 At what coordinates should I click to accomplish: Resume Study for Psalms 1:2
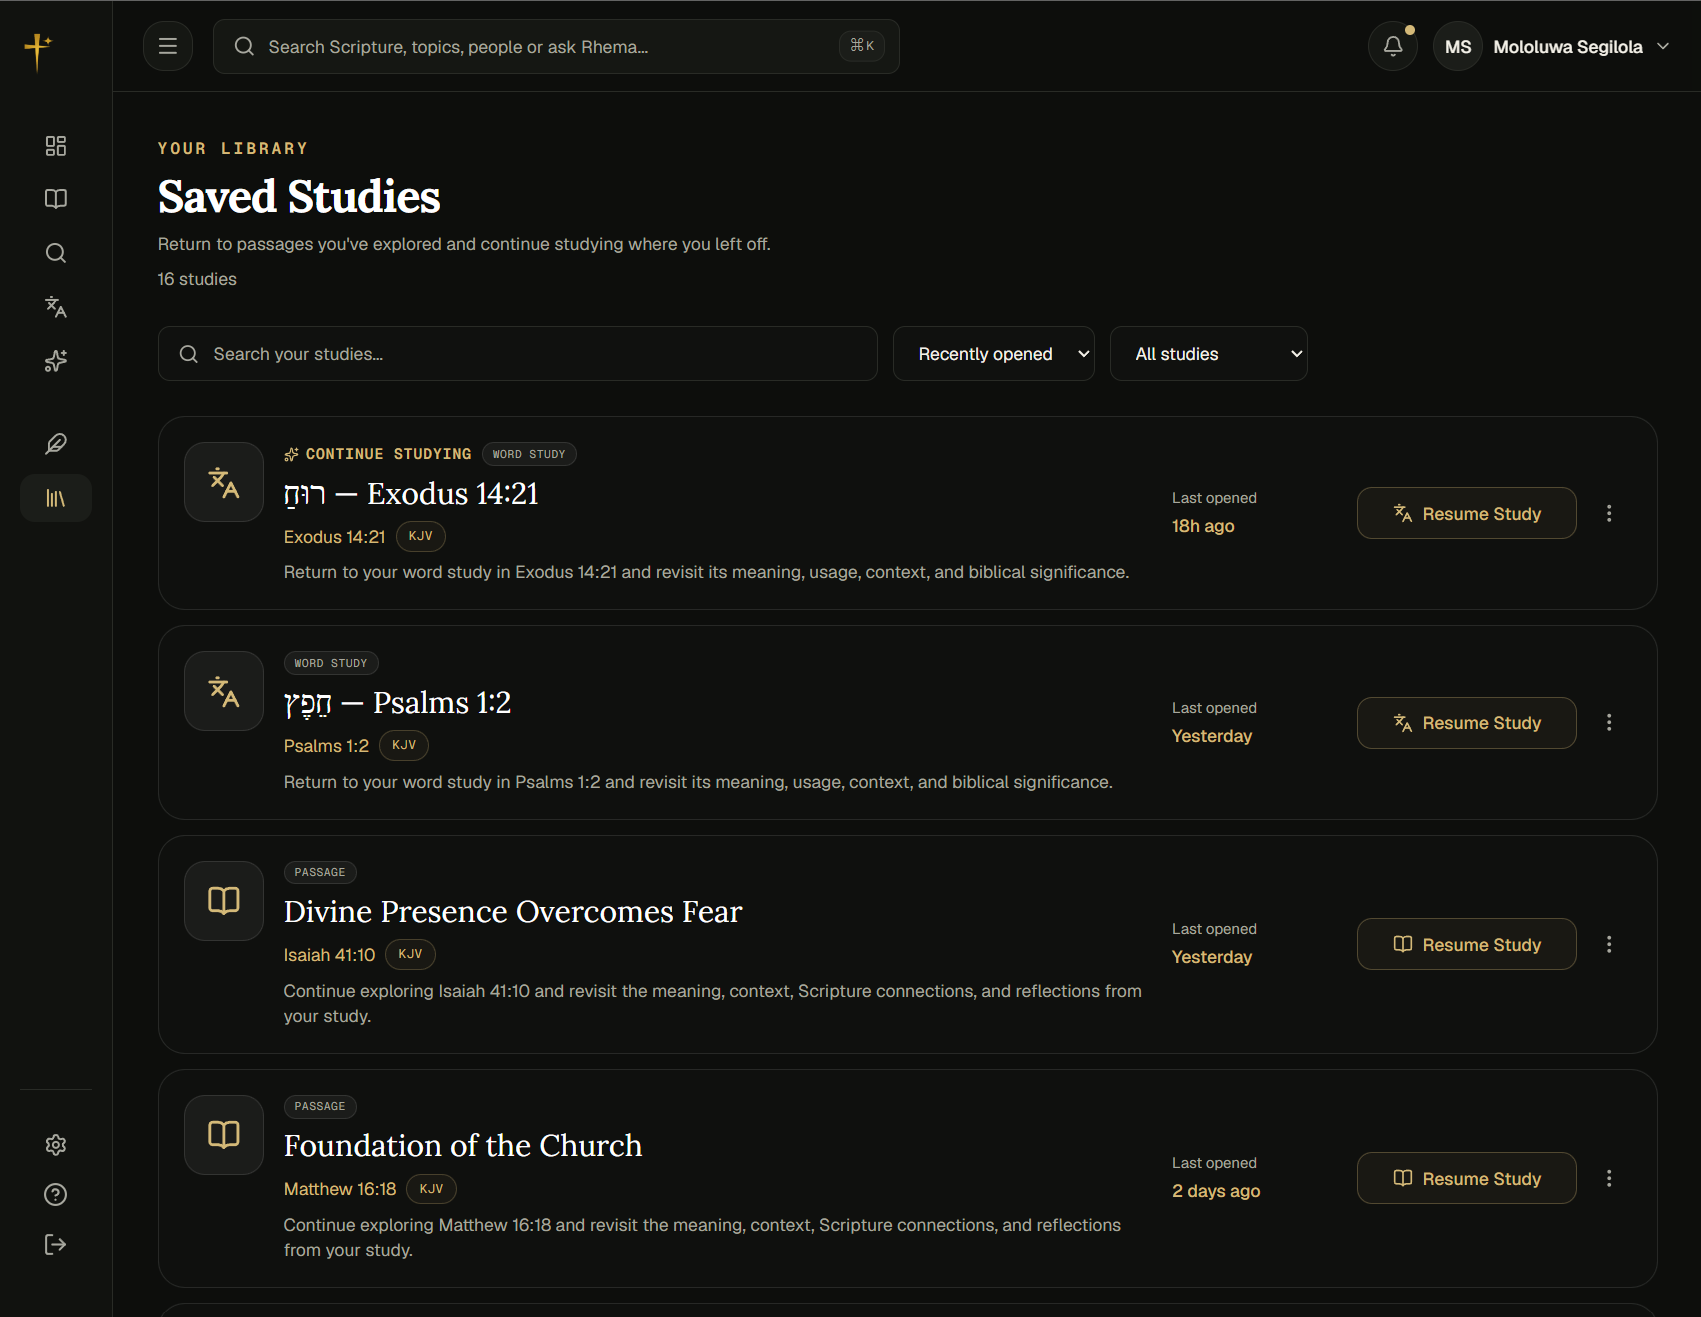coord(1467,723)
